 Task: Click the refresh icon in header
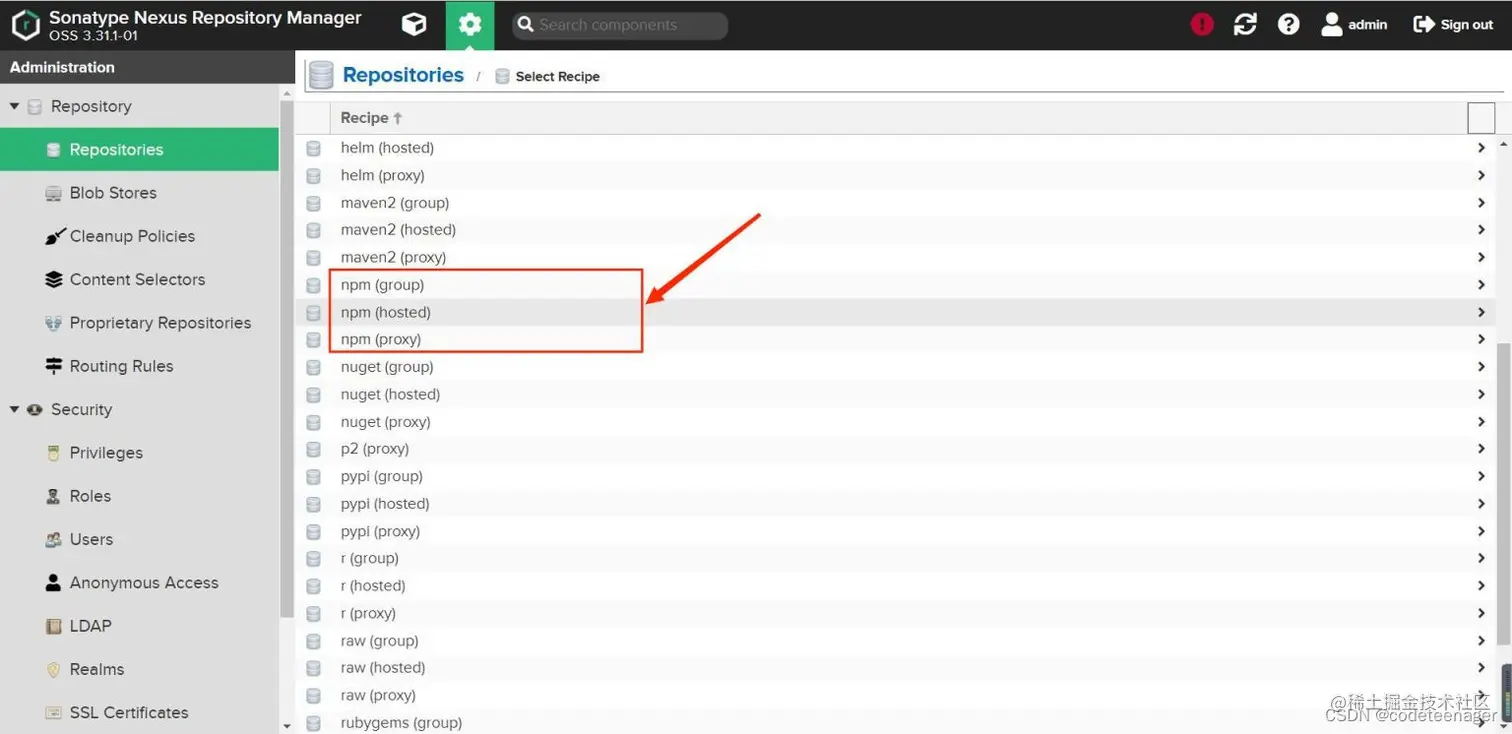[1245, 25]
